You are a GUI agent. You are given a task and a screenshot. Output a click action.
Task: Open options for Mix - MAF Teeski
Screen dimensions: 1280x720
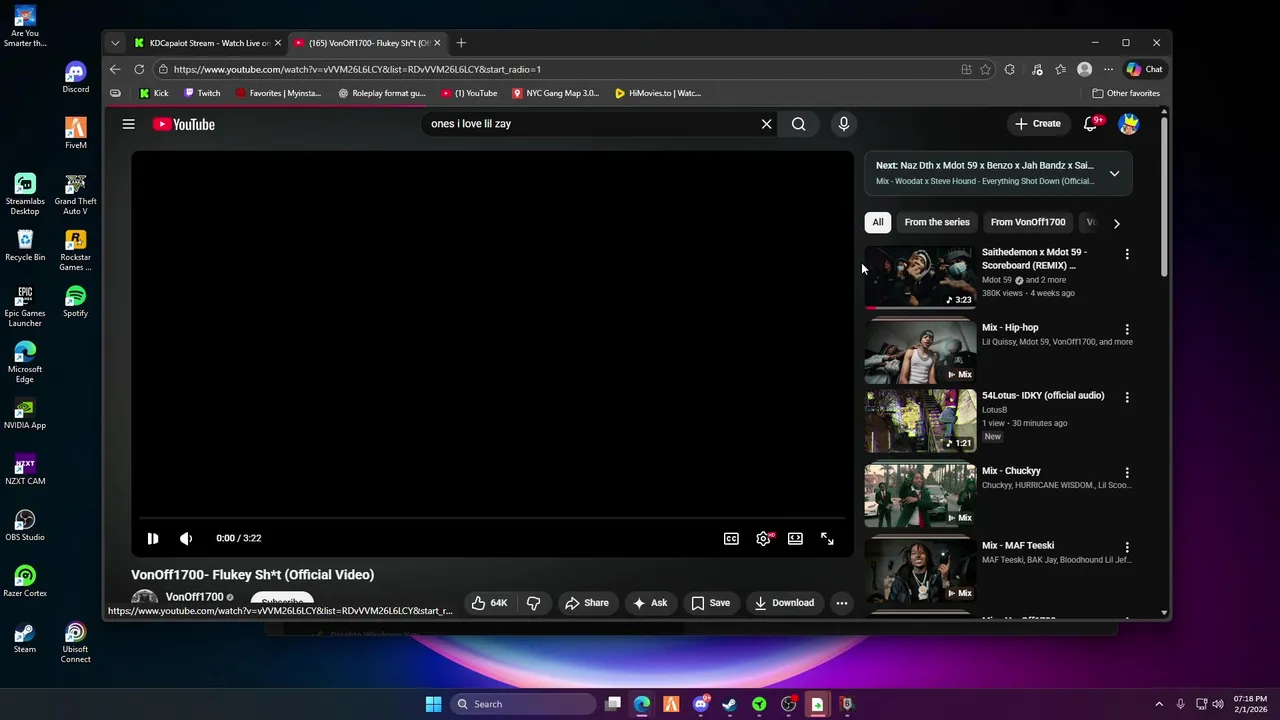click(x=1127, y=547)
